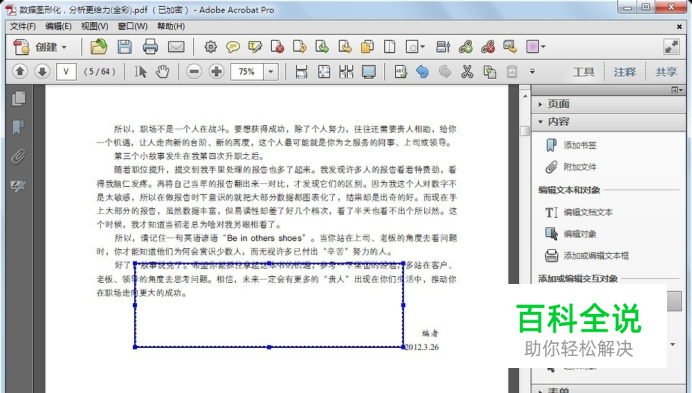Toggle the Comment (注释) pane
Screen dimensions: 692x393
(x=625, y=72)
